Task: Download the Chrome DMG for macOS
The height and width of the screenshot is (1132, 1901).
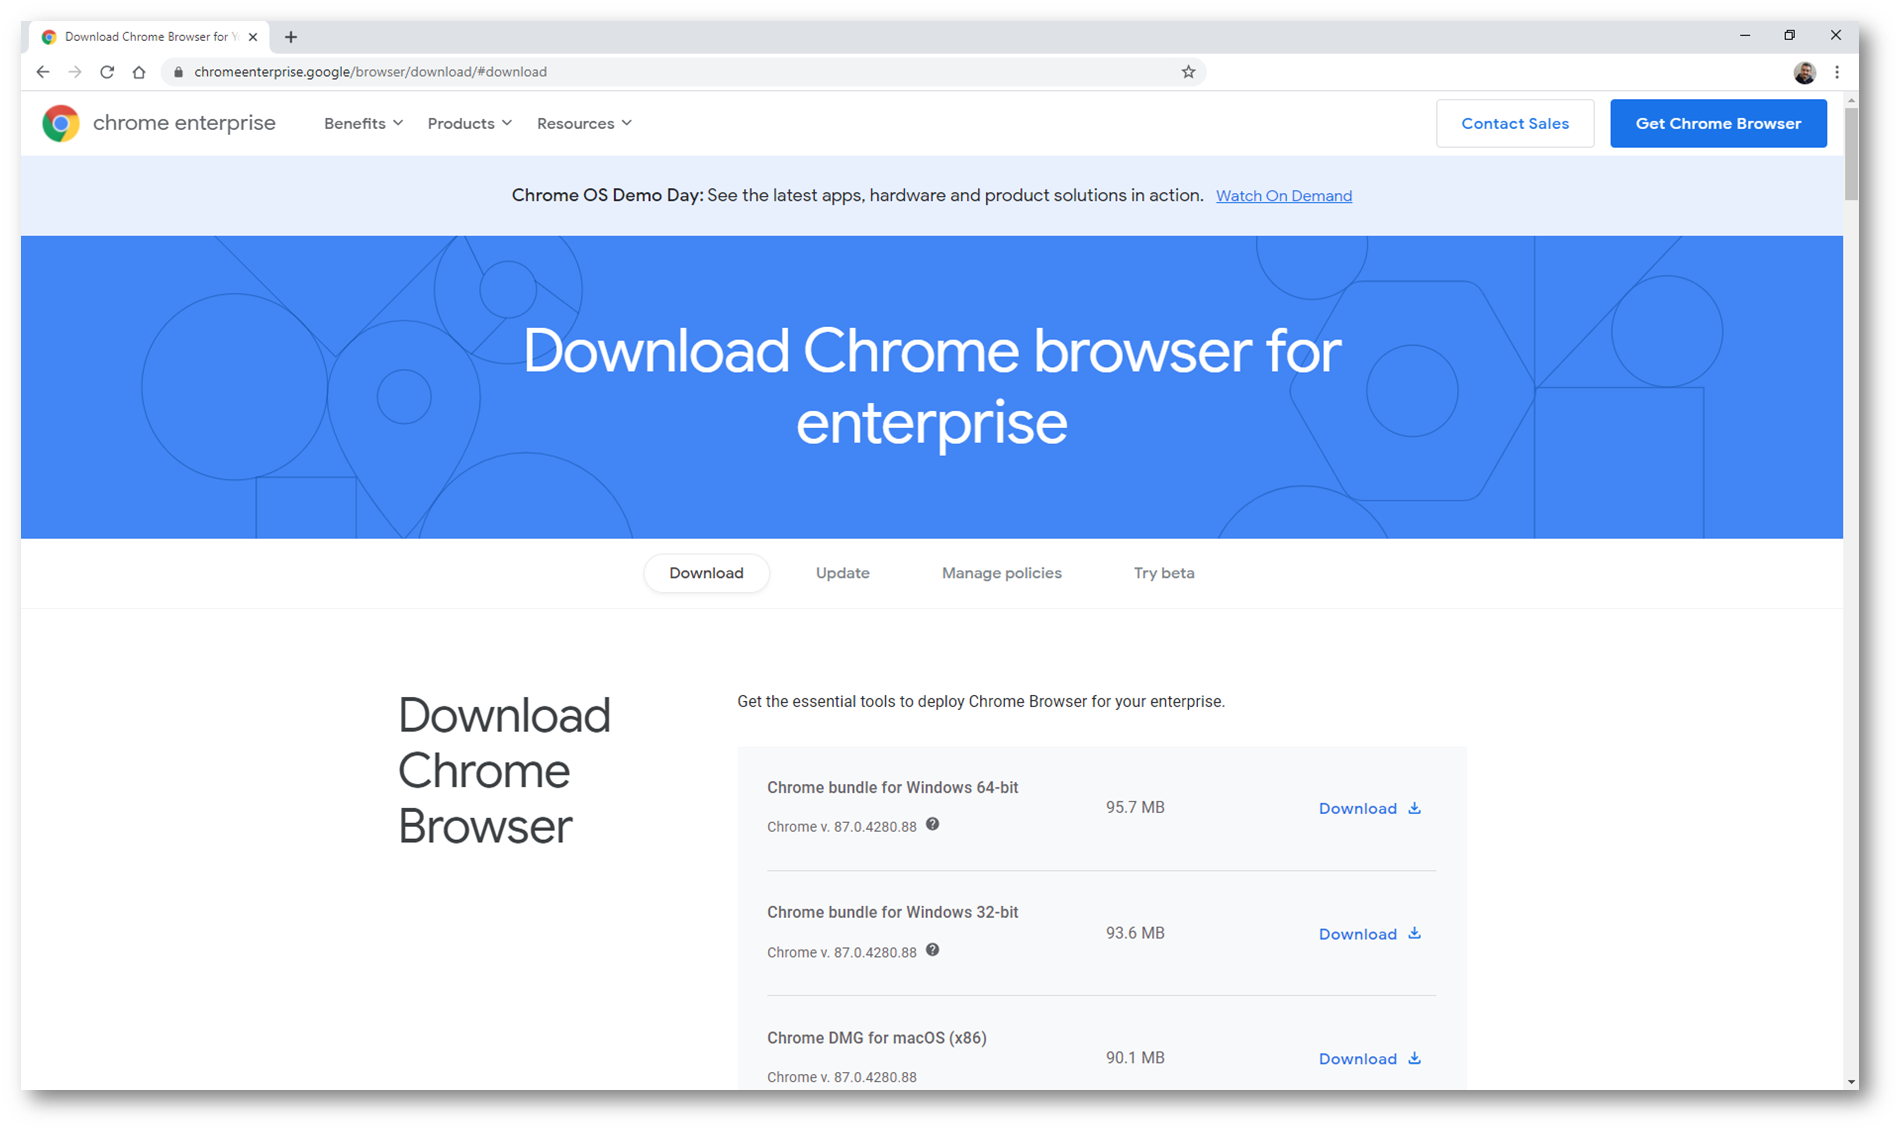Action: [x=1369, y=1059]
